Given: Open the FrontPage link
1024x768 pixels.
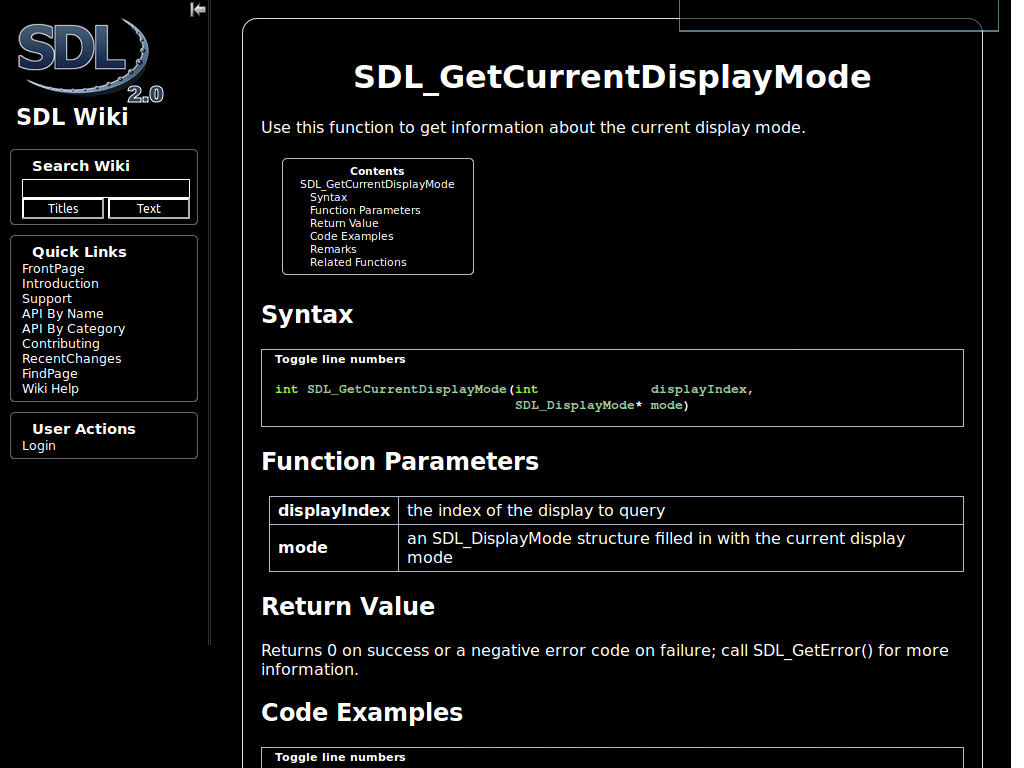Looking at the screenshot, I should pos(53,268).
